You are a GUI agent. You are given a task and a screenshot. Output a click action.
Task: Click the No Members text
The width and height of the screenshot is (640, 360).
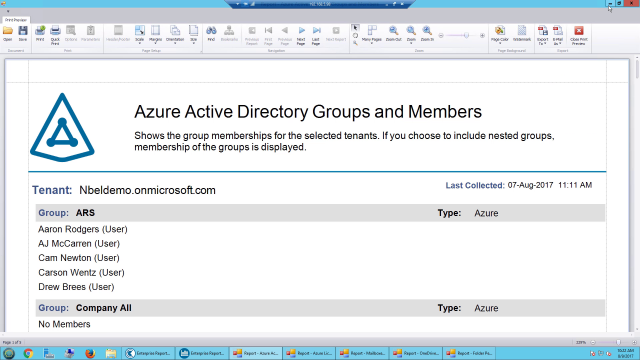pyautogui.click(x=64, y=324)
